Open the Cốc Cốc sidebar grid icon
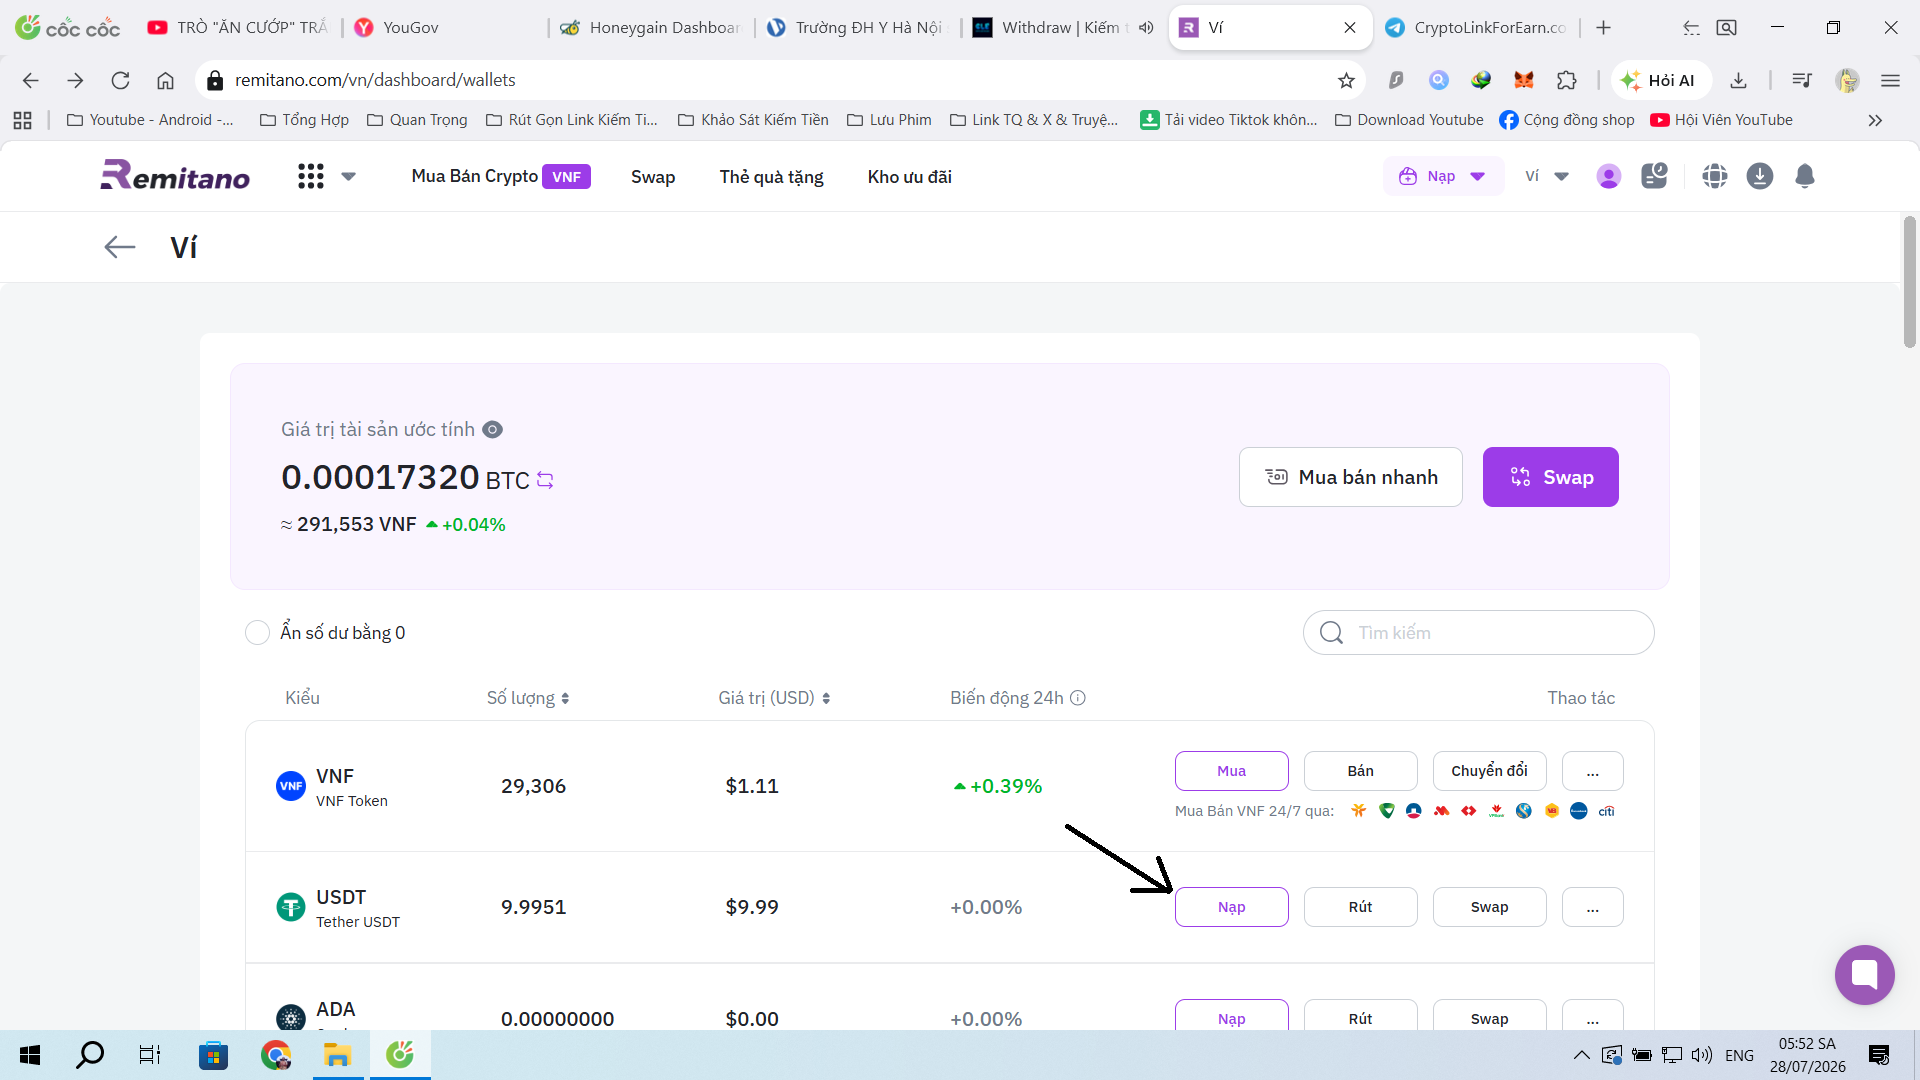Image resolution: width=1920 pixels, height=1080 pixels. click(22, 120)
